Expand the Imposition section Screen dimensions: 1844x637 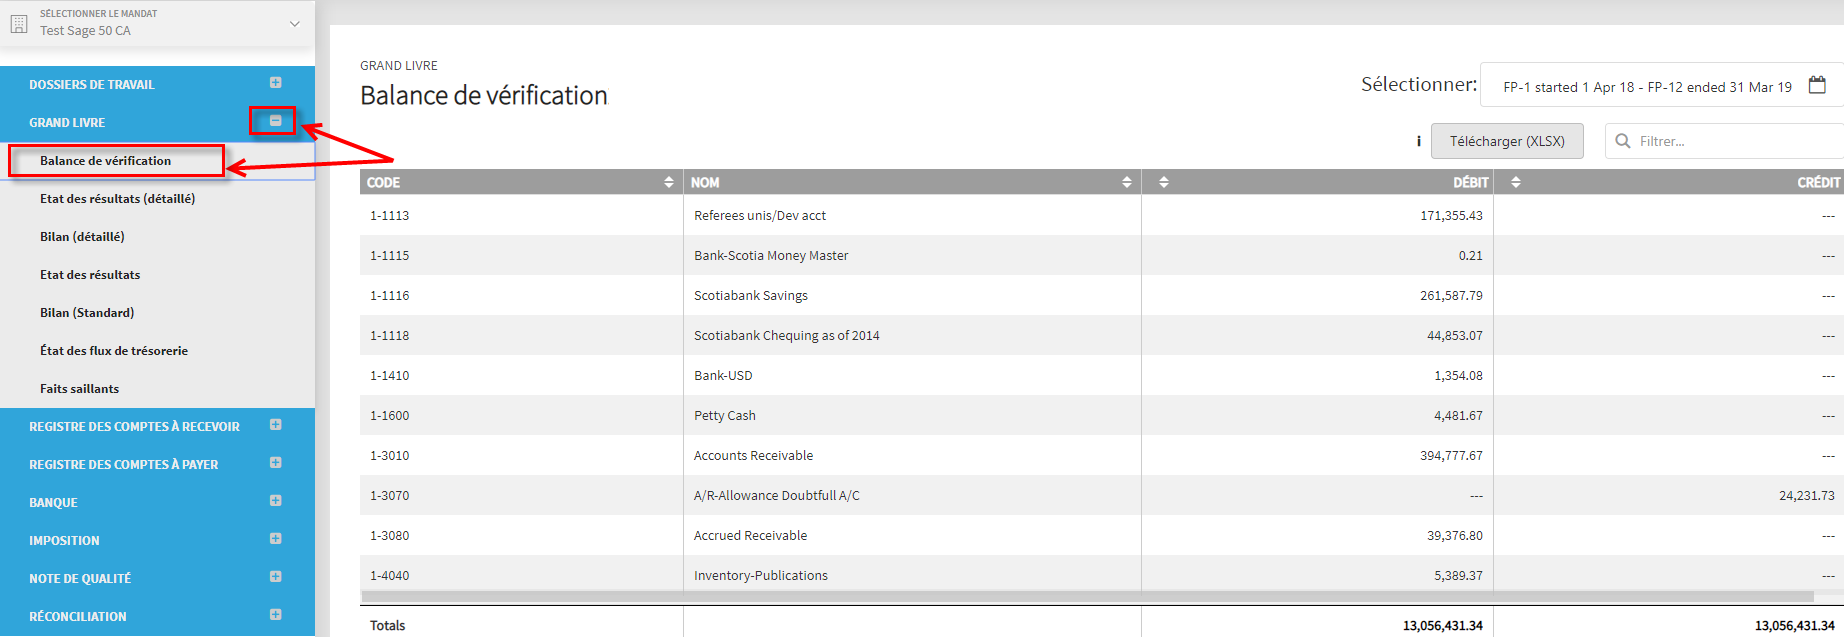click(276, 539)
